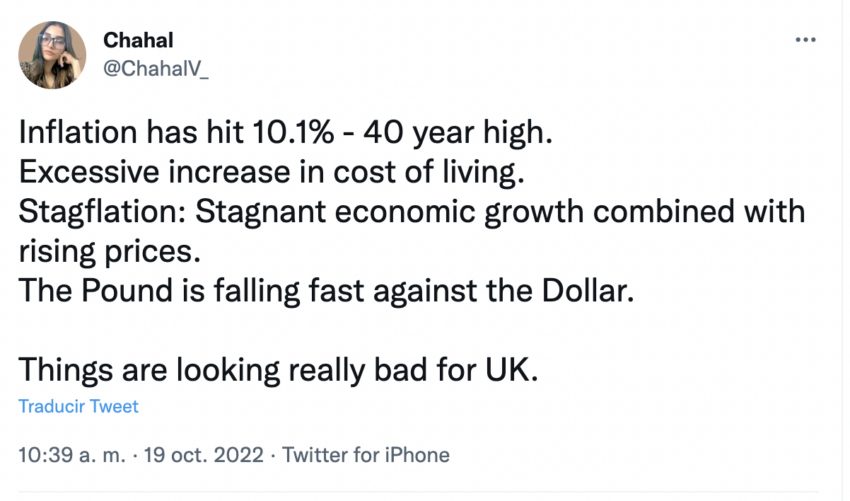850x501 pixels.
Task: Click the line beginning "Stagflation: Stagnant economic growth"
Action: pyautogui.click(x=412, y=213)
